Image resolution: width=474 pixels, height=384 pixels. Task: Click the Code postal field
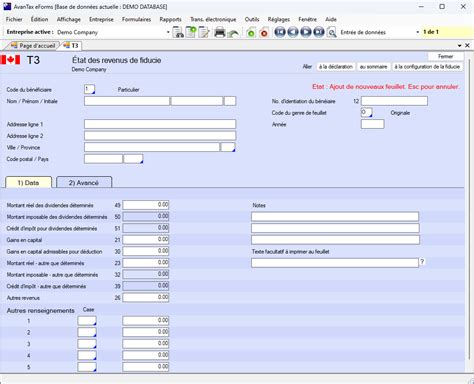103,159
